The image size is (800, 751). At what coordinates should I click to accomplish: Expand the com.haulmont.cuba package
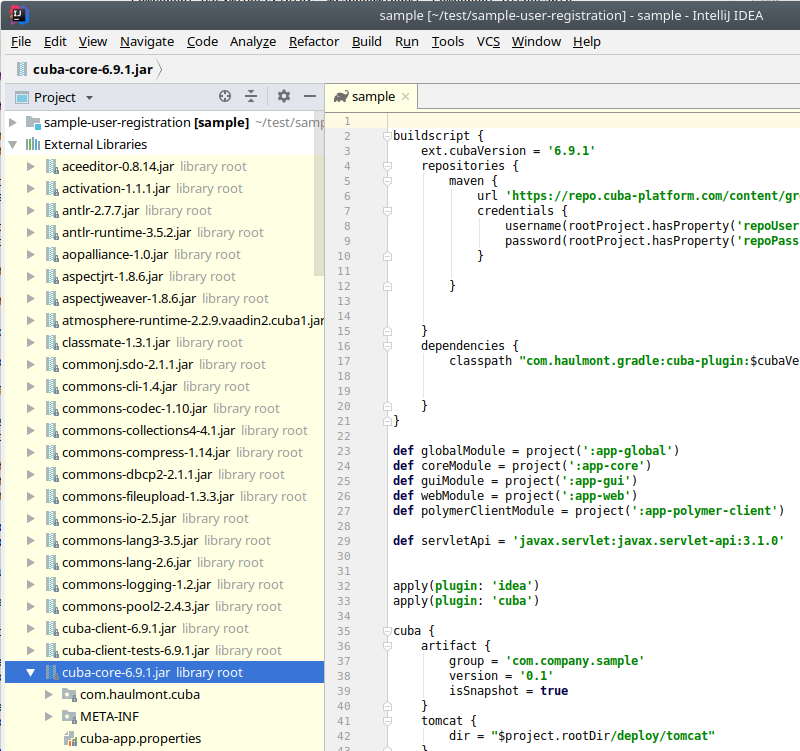point(48,694)
